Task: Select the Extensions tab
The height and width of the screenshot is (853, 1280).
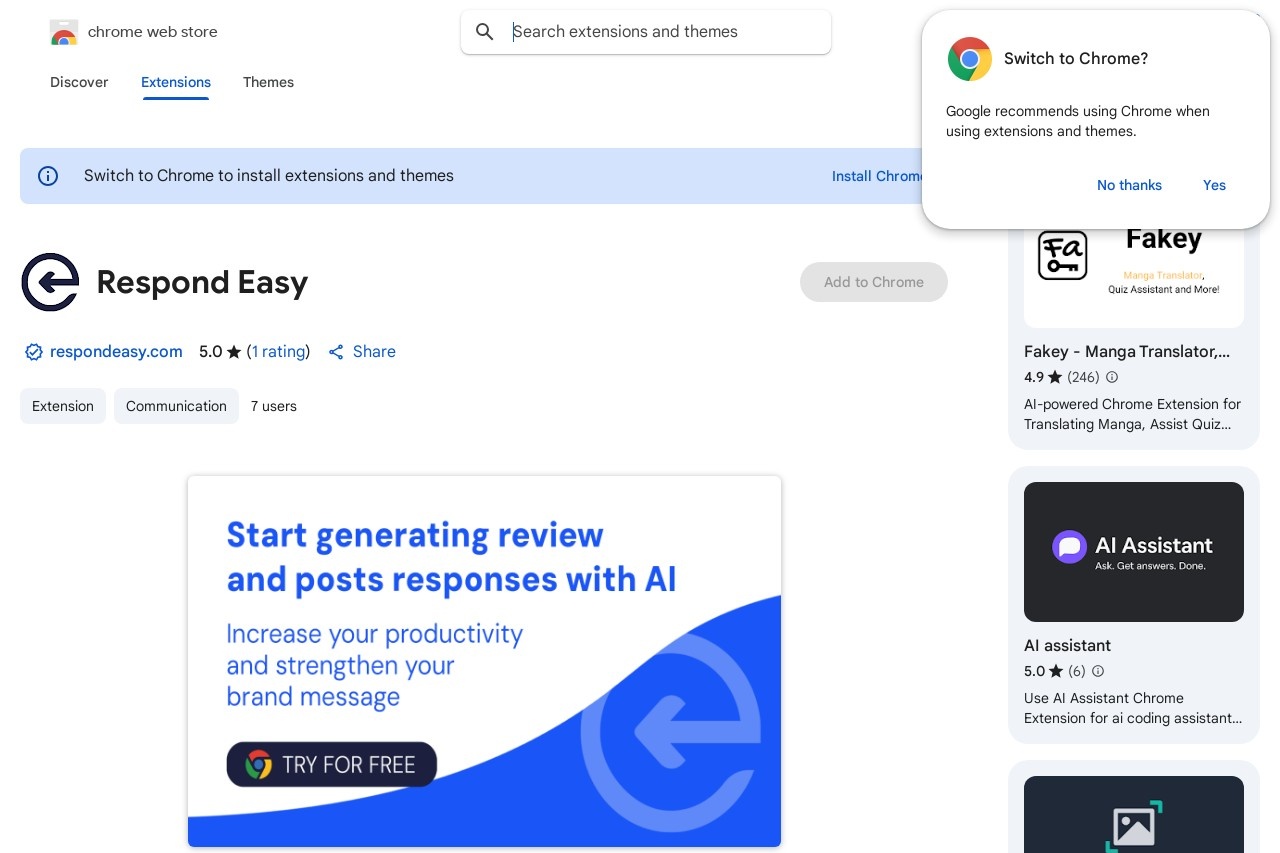Action: (176, 82)
